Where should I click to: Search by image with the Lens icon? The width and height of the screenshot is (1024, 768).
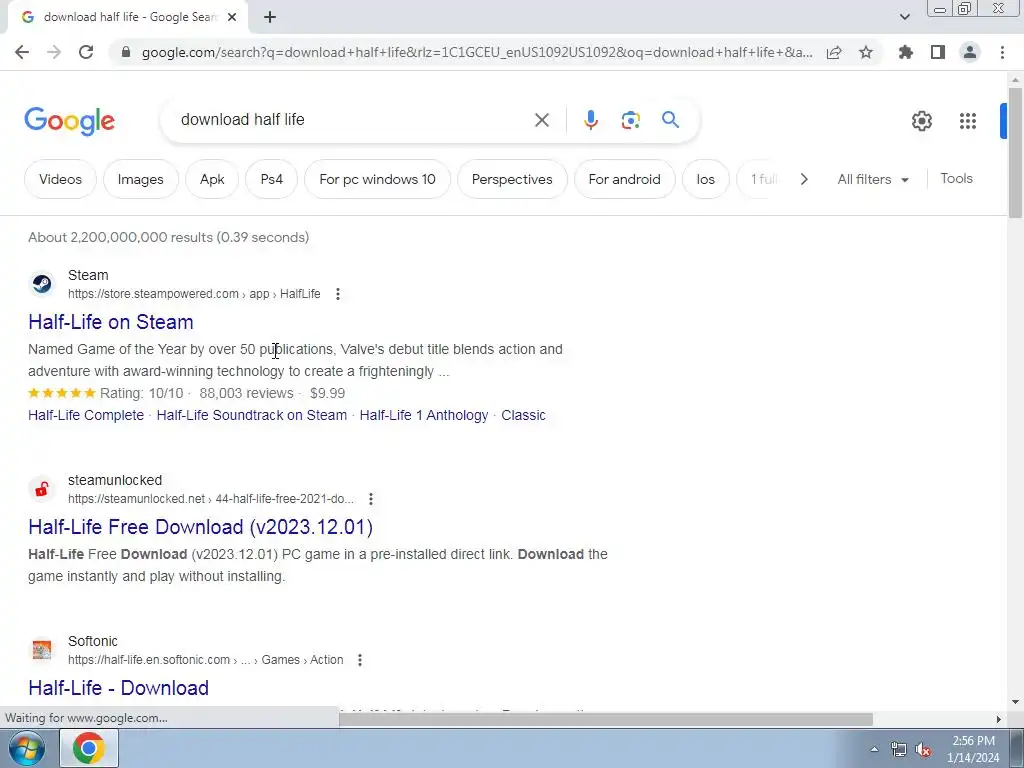[630, 120]
